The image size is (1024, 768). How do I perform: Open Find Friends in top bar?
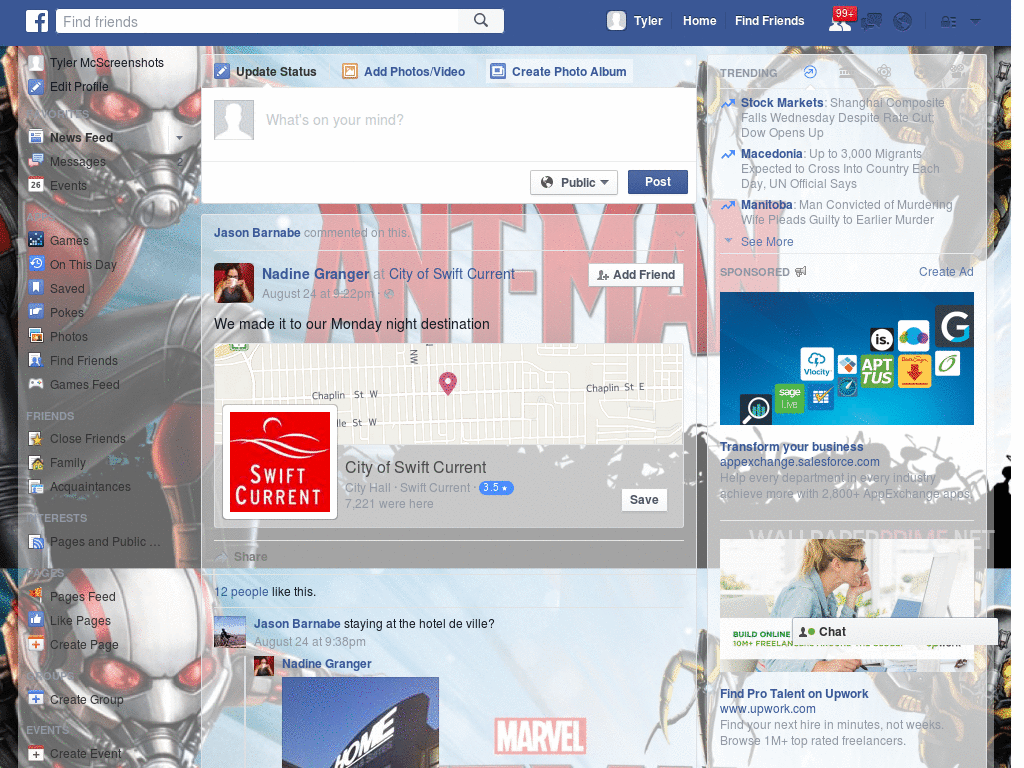(x=769, y=21)
